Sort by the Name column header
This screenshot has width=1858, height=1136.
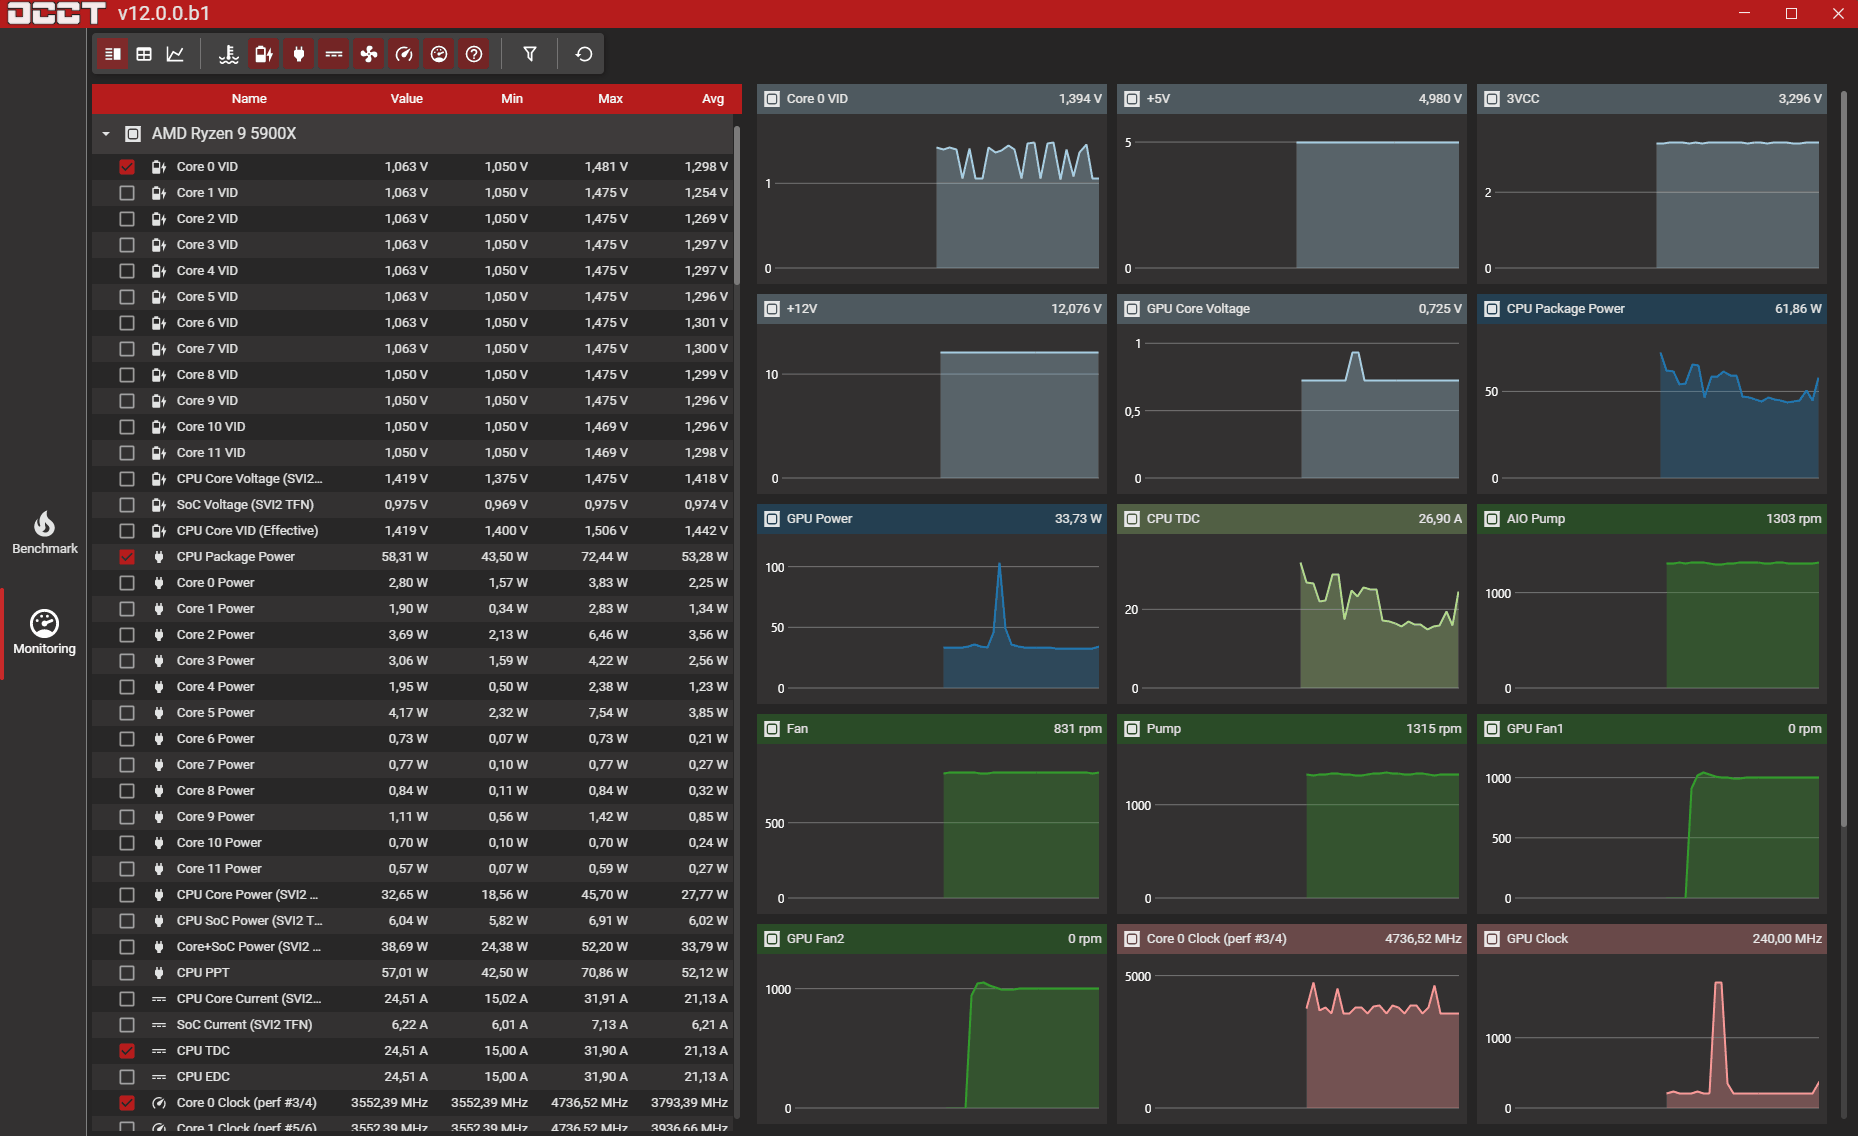click(x=248, y=98)
